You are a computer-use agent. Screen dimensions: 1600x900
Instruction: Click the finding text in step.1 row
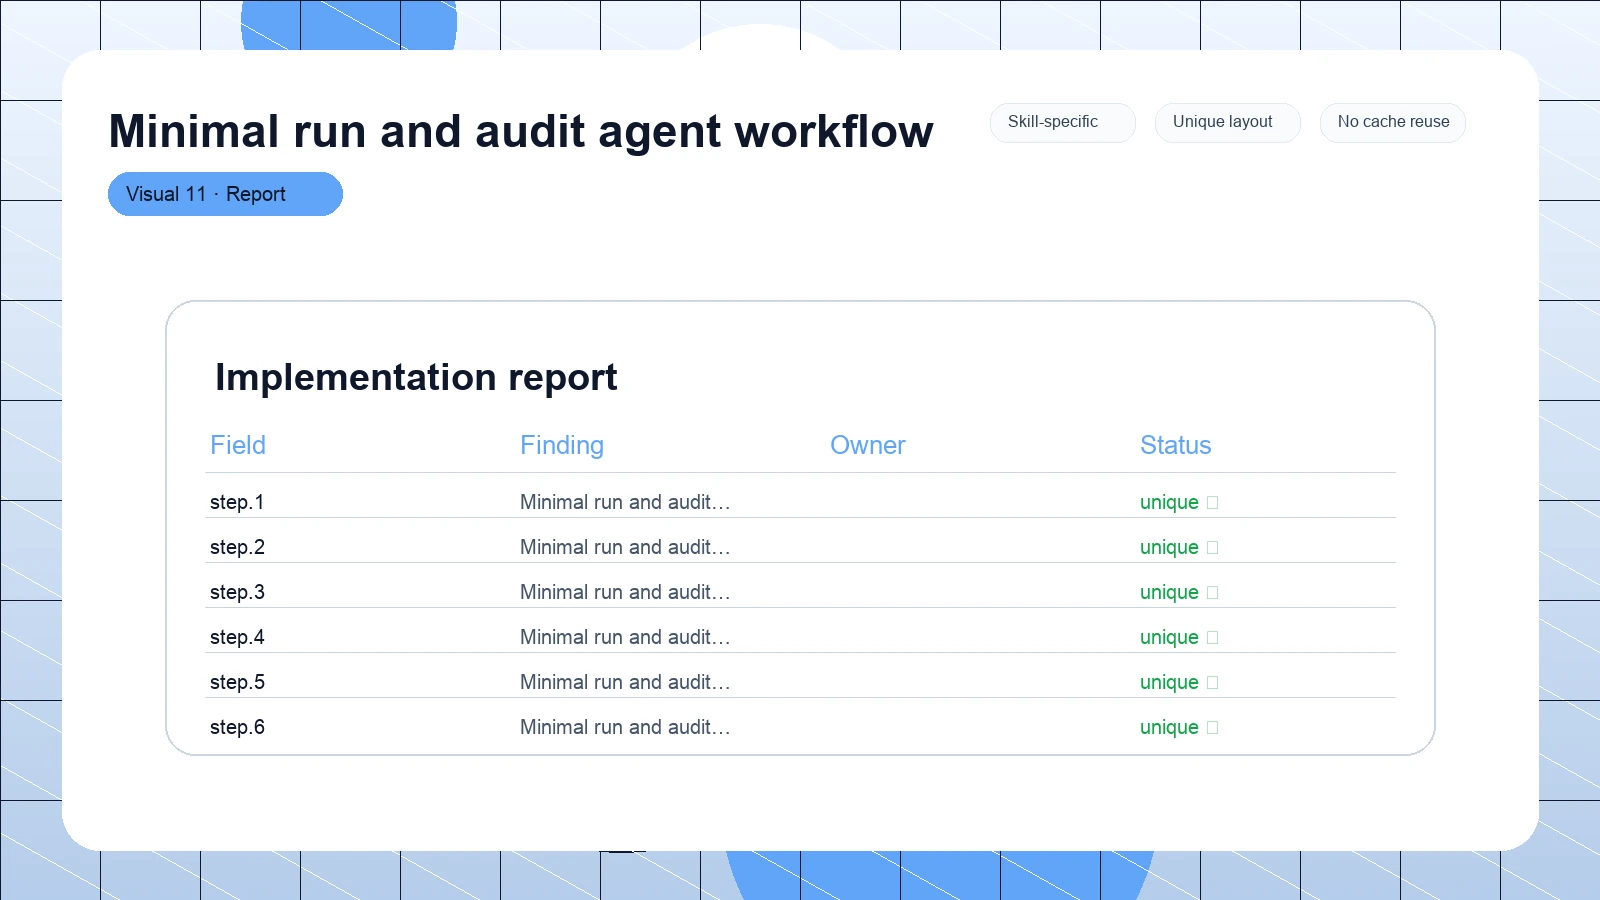coord(625,502)
